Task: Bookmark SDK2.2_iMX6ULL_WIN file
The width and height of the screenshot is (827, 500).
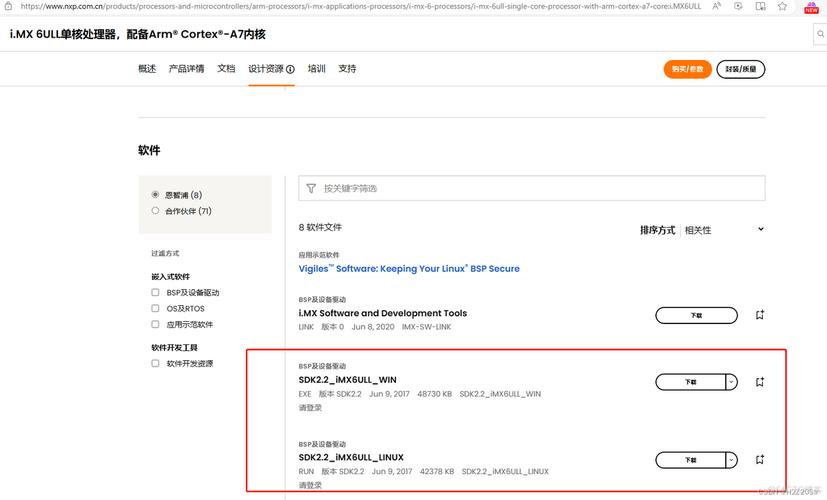Action: 759,382
